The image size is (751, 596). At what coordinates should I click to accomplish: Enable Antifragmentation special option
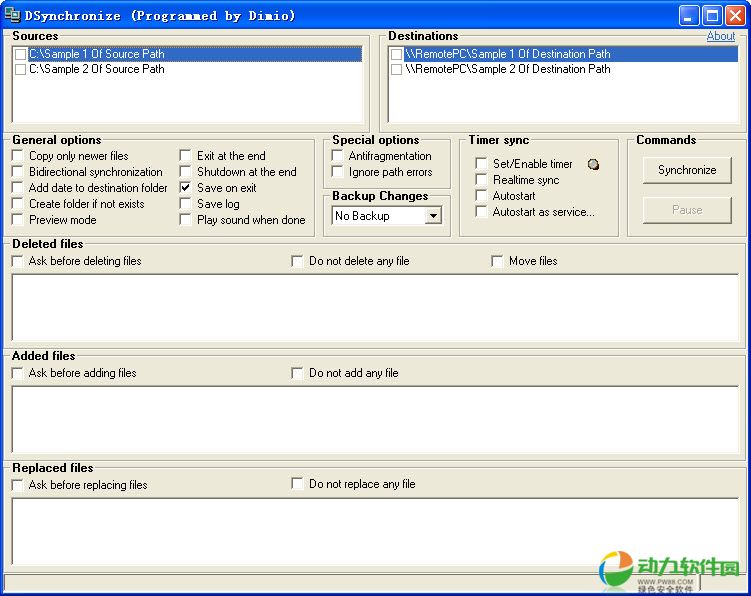(338, 156)
